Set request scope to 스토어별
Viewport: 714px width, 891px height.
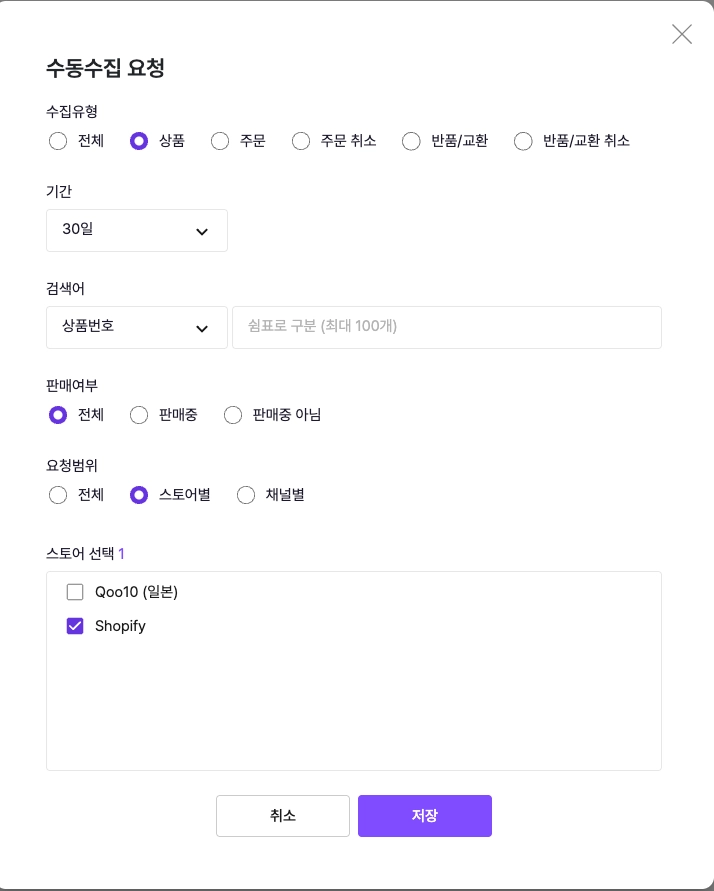point(139,495)
